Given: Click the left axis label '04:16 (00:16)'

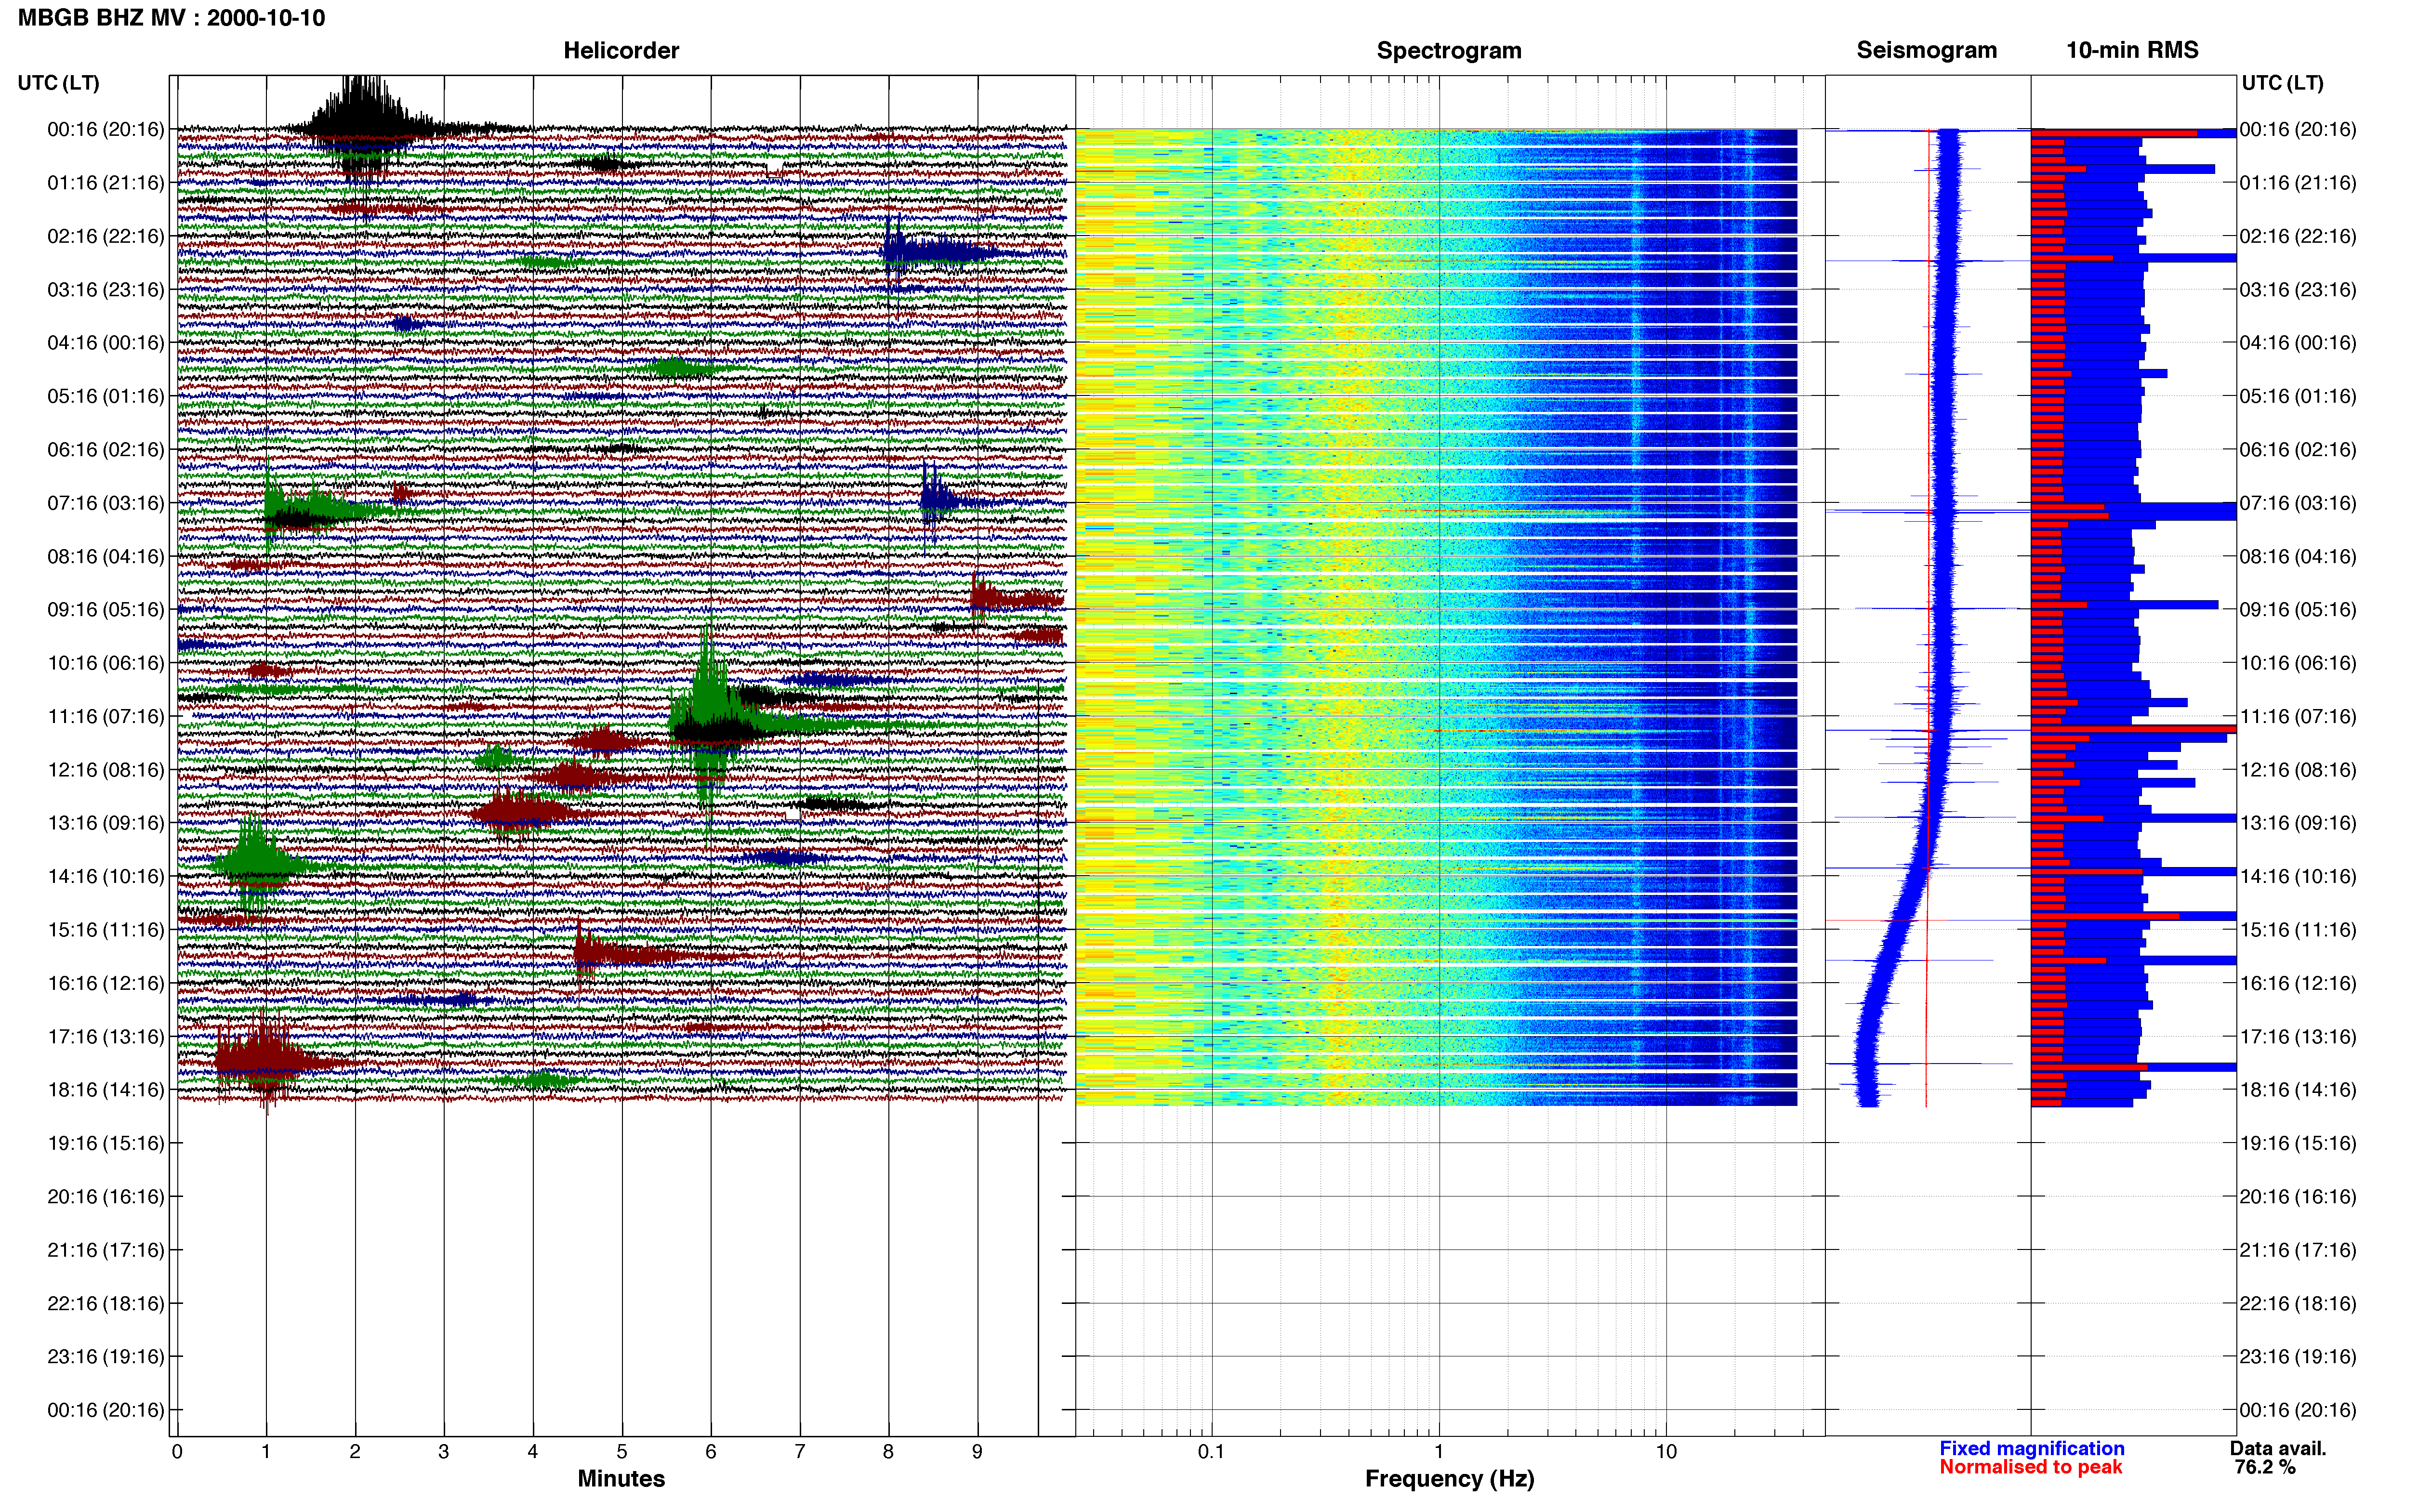Looking at the screenshot, I should (105, 343).
